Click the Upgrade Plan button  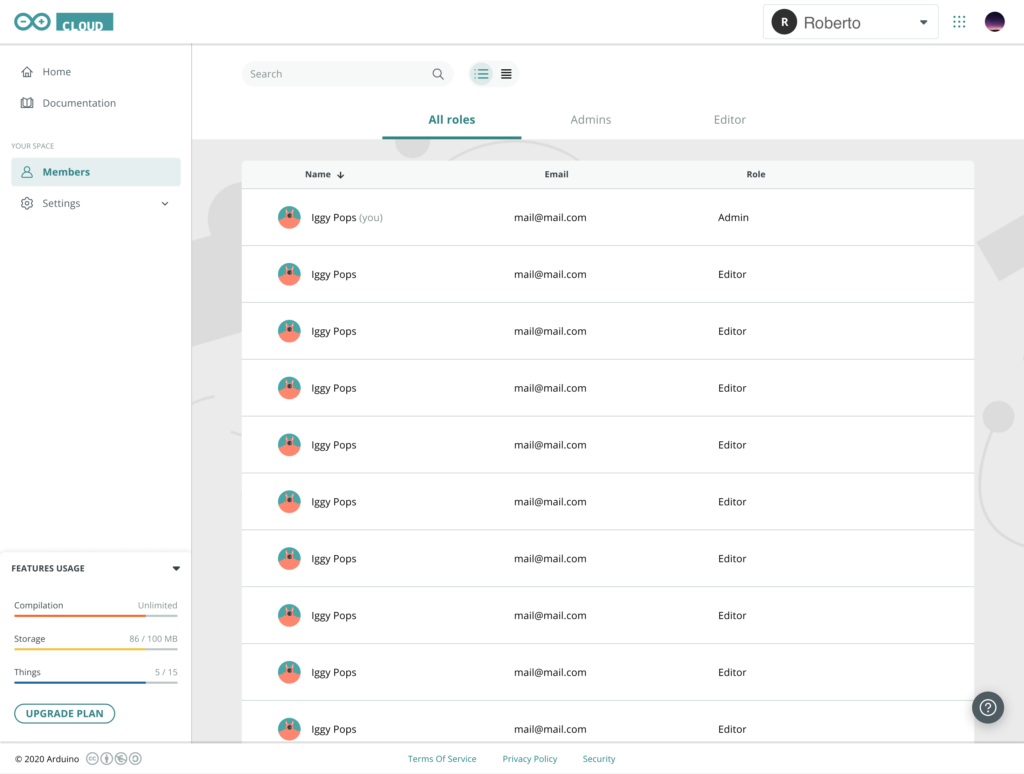click(x=64, y=713)
